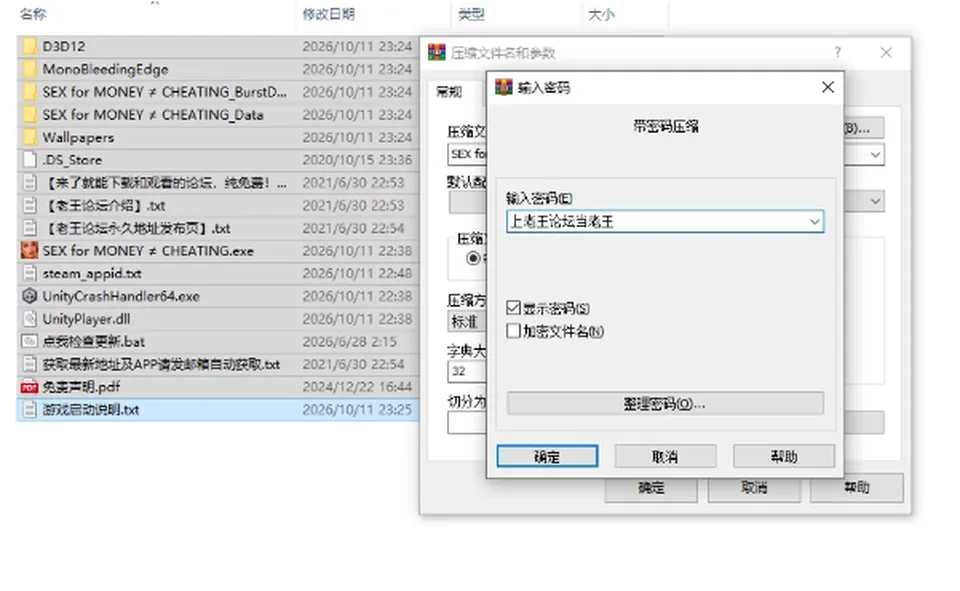Click 帮助 in the 压缩文件名和参数 dialog
The image size is (960, 591).
click(857, 487)
